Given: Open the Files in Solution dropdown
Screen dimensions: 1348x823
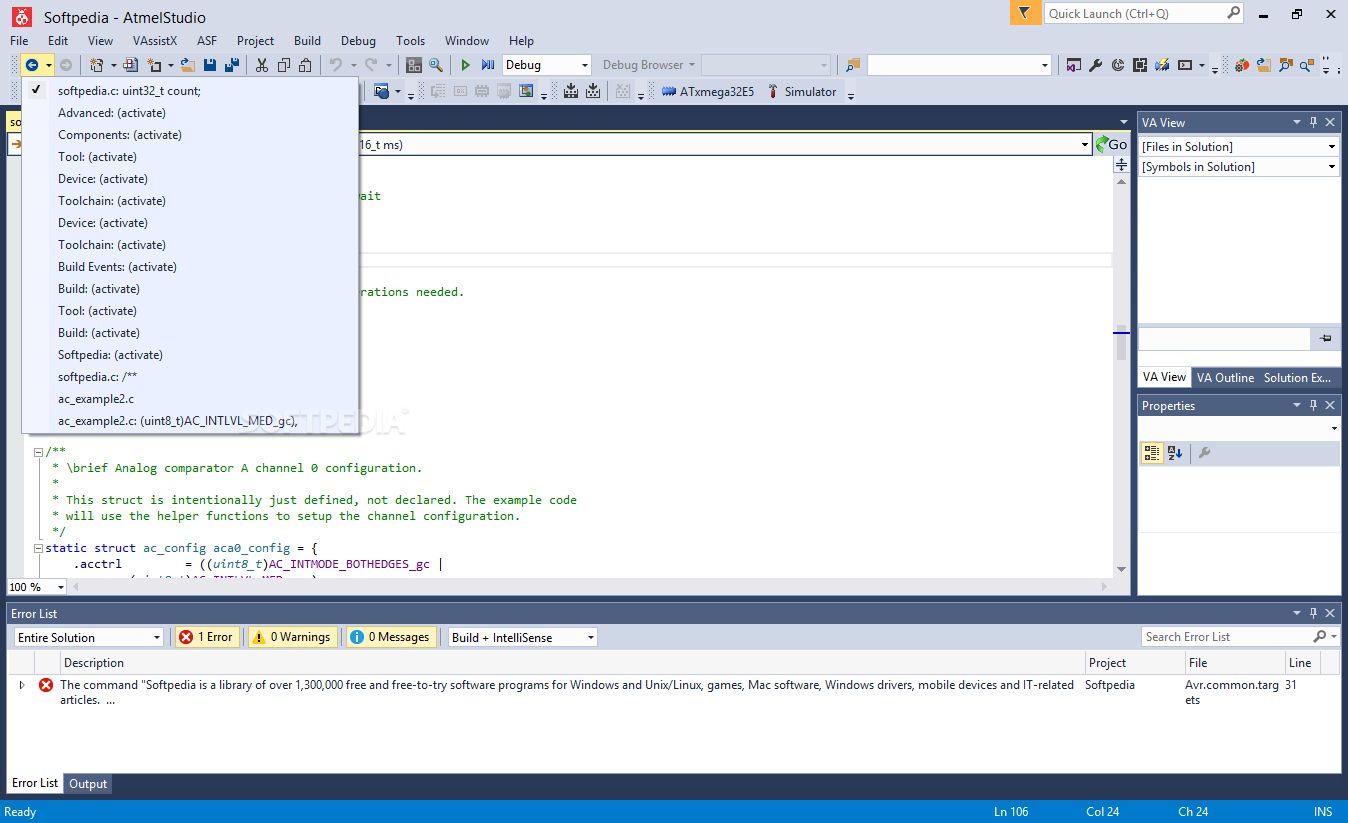Looking at the screenshot, I should pyautogui.click(x=1331, y=147).
